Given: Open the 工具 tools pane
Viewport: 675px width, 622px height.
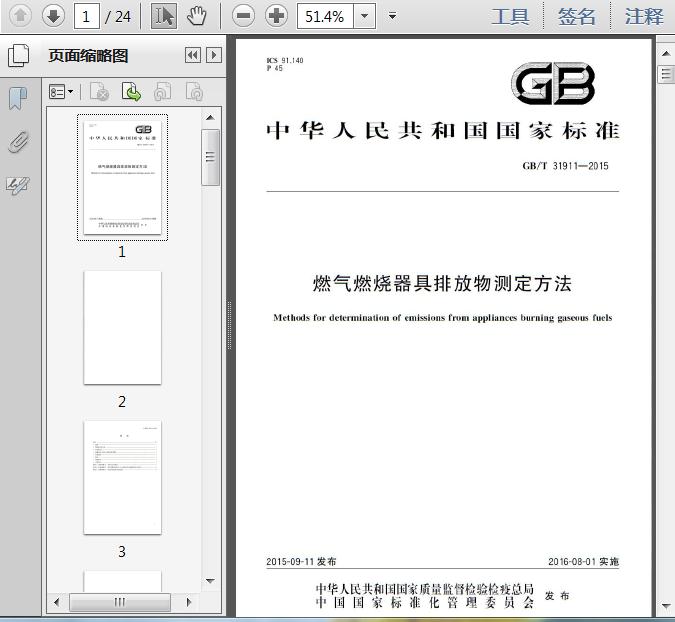Looking at the screenshot, I should click(x=511, y=17).
